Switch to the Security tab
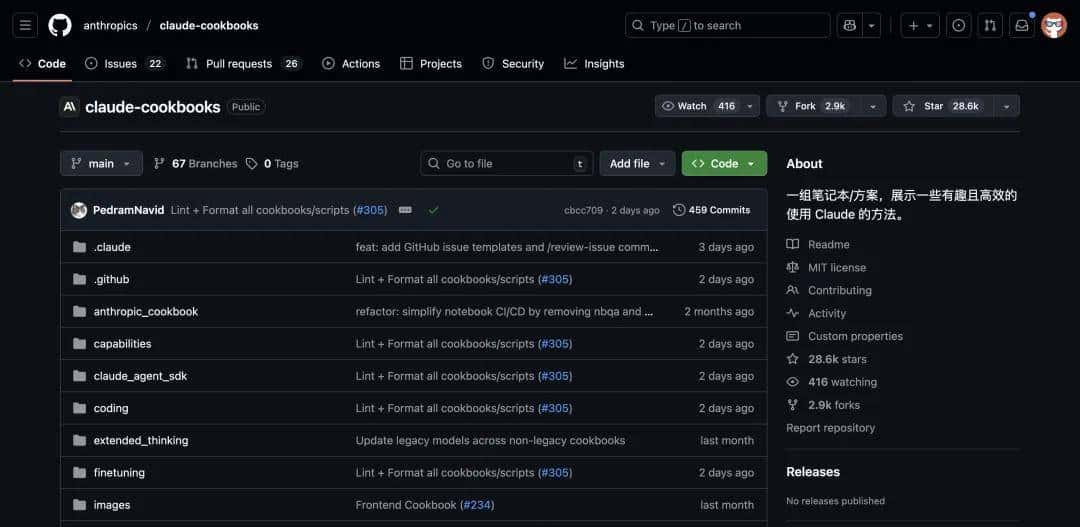 pos(513,63)
